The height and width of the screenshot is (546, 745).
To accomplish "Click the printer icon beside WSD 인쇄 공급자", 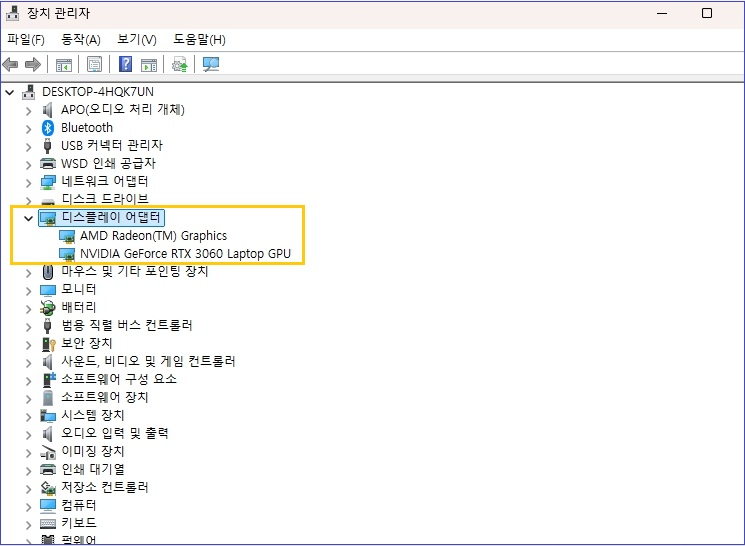I will pos(48,163).
